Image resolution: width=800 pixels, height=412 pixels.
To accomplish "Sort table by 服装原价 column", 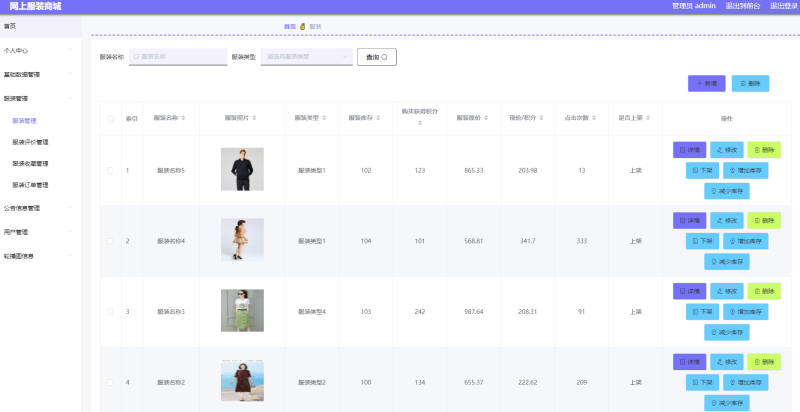I will (475, 119).
